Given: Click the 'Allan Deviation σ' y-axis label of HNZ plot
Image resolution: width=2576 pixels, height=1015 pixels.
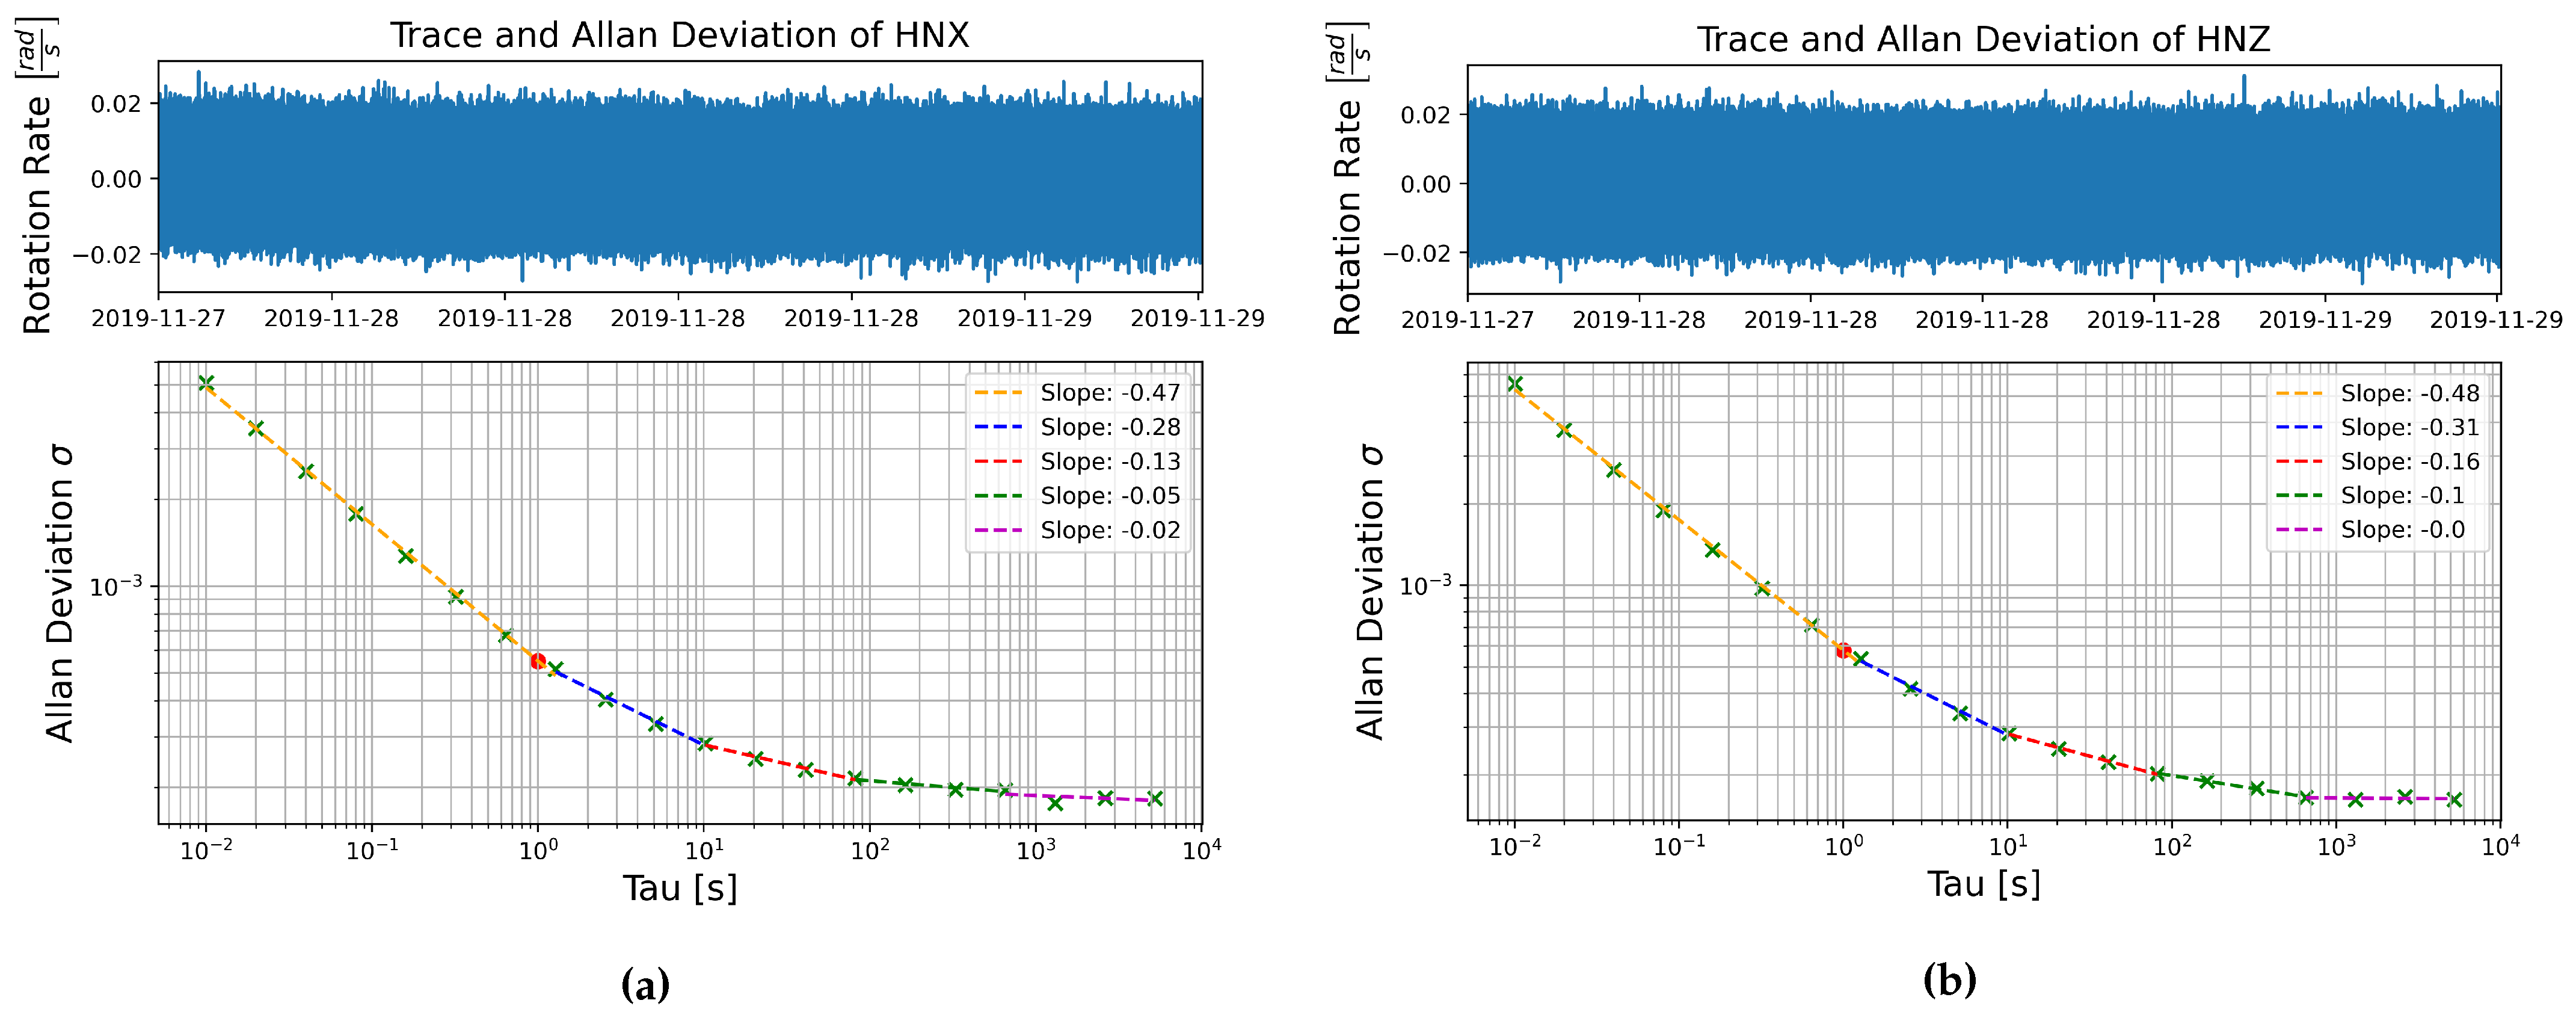Looking at the screenshot, I should click(1370, 592).
